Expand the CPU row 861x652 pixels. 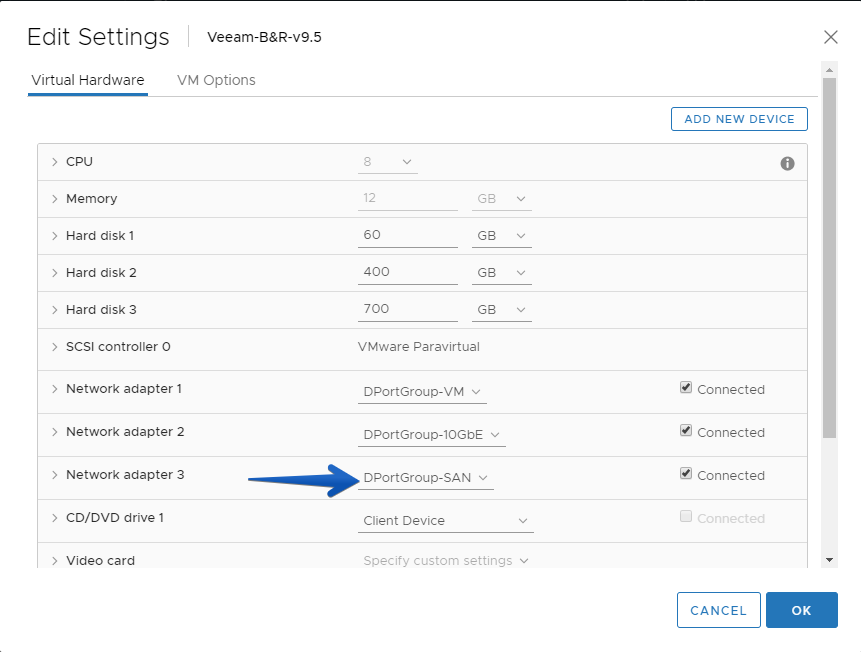tap(54, 161)
